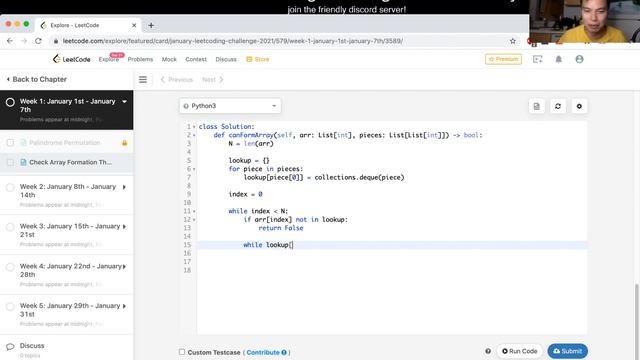Open Check Array Formation Th... item
This screenshot has width=640, height=360.
(67, 162)
